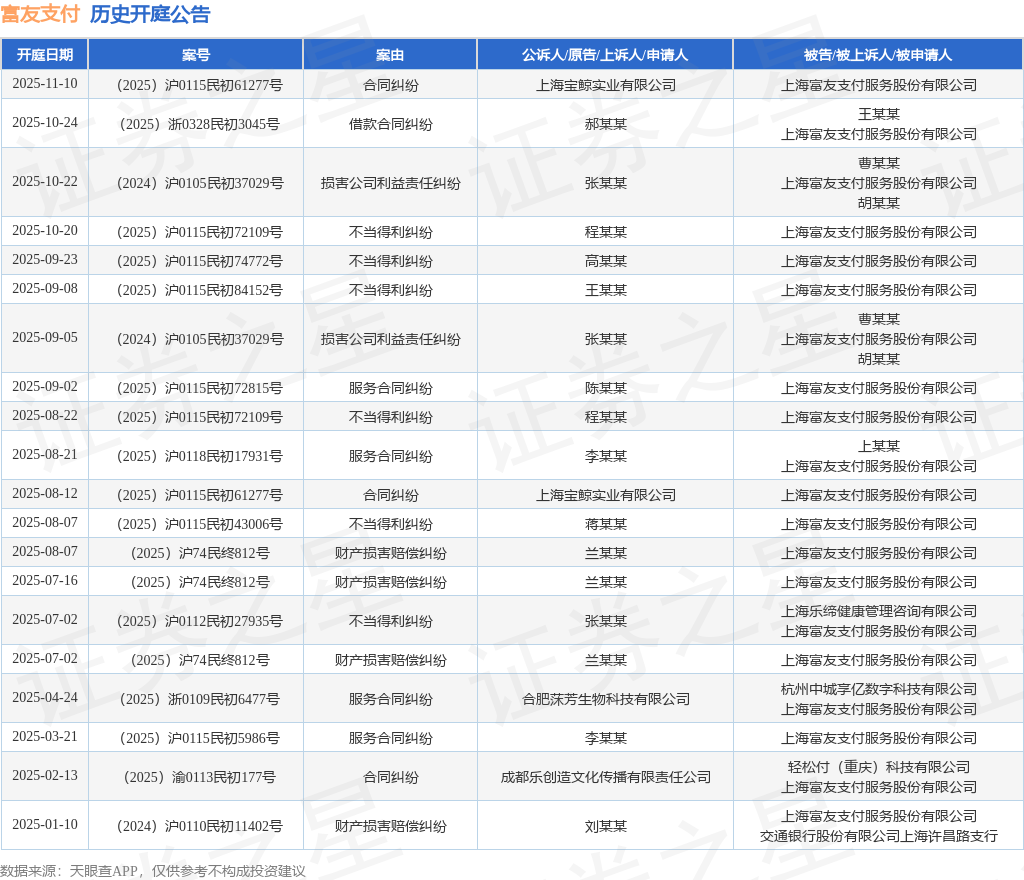Select the 开庭日期 column header
The image size is (1024, 880).
click(45, 55)
